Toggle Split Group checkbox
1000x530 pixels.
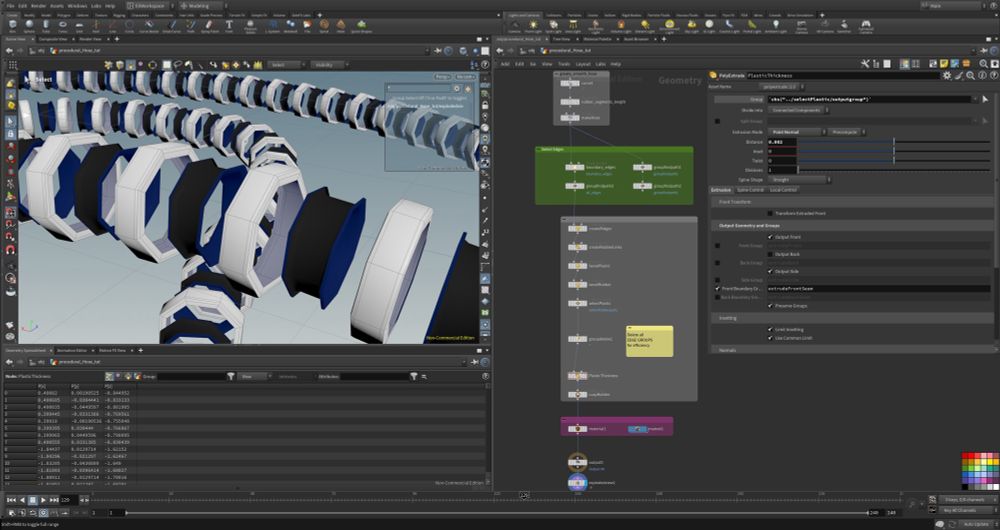717,121
